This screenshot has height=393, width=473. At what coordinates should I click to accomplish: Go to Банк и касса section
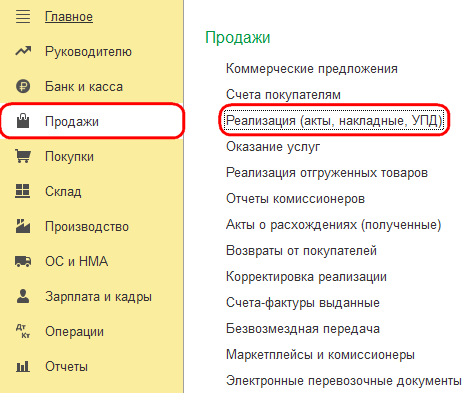[84, 87]
